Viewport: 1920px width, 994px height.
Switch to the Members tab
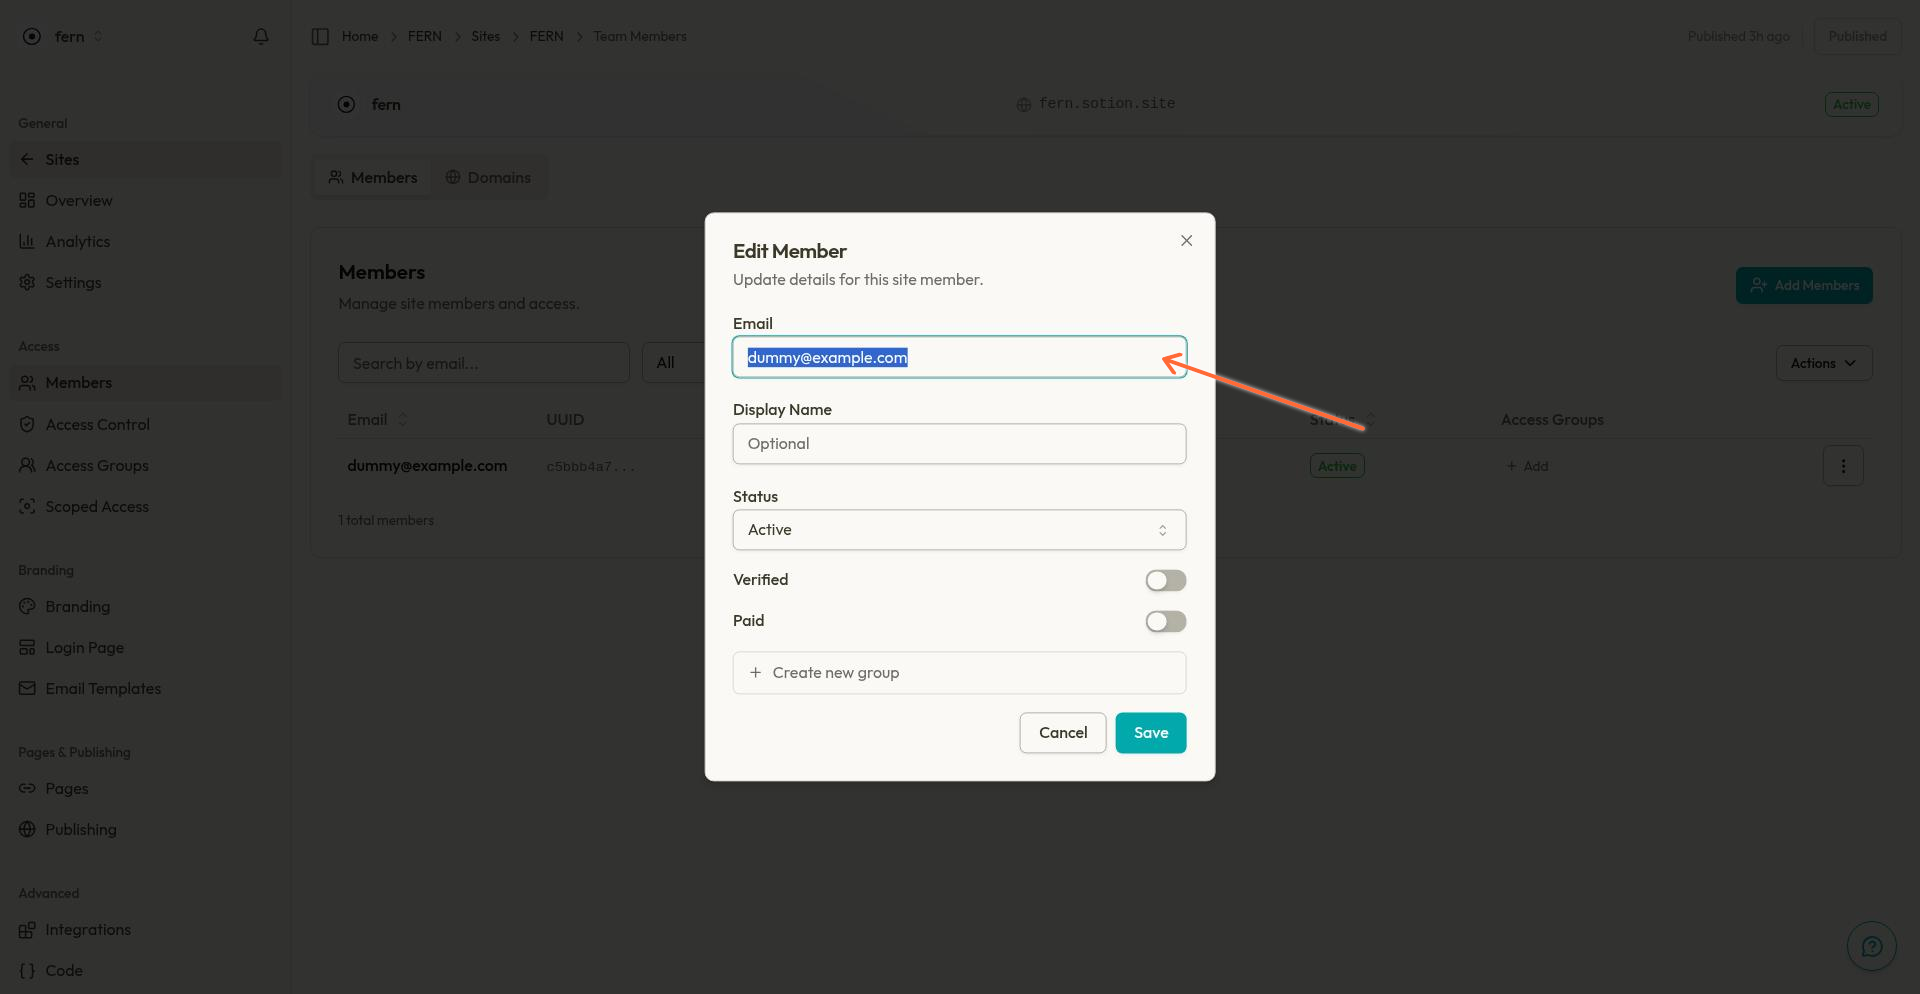coord(372,177)
